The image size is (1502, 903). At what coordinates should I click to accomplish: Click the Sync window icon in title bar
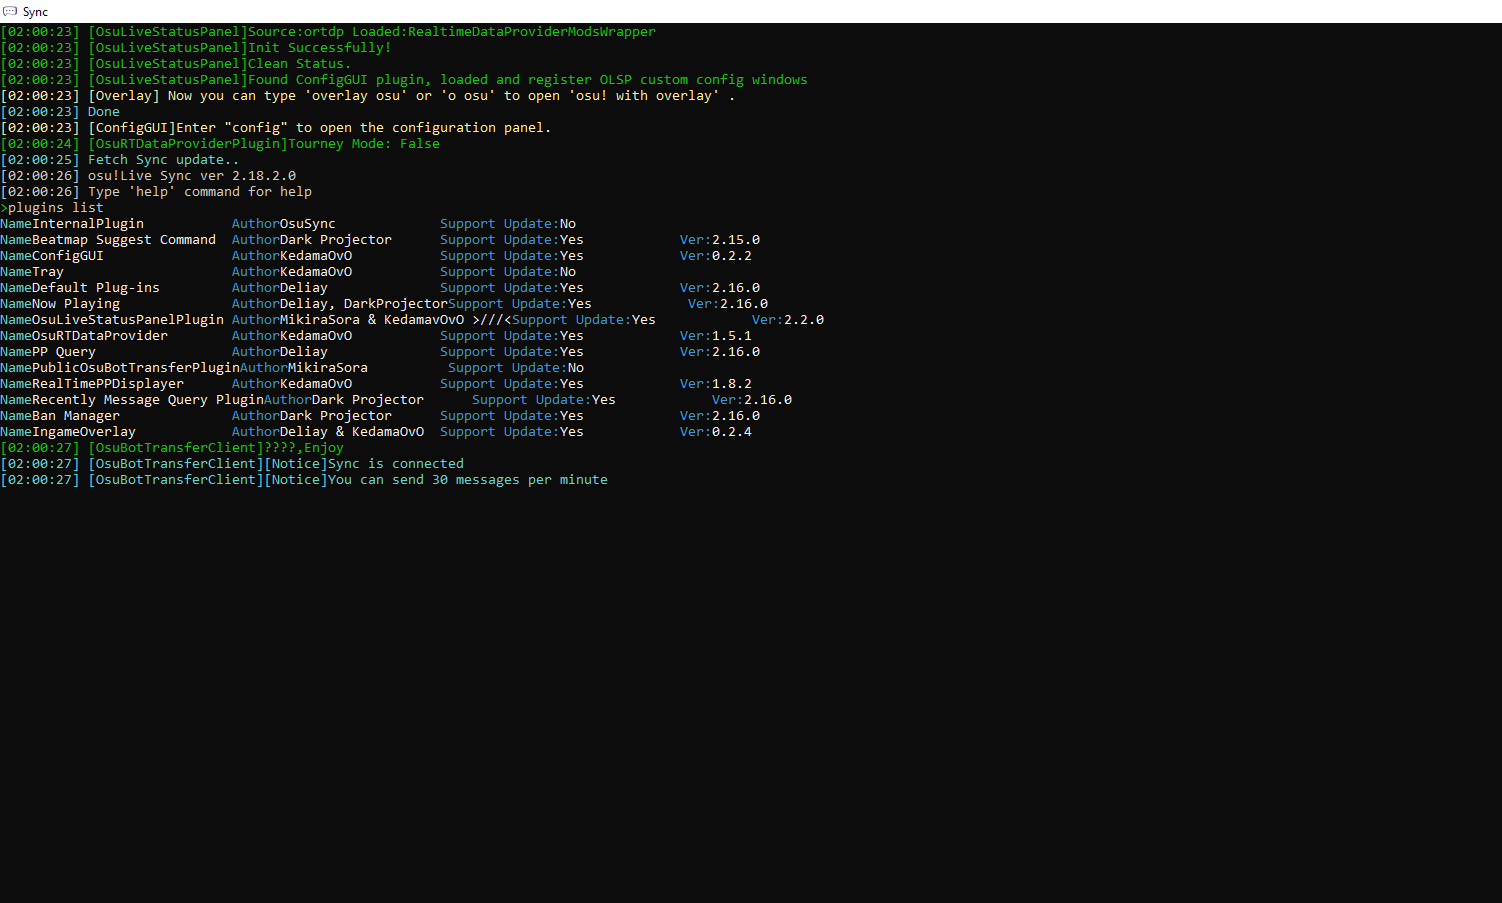coord(10,11)
